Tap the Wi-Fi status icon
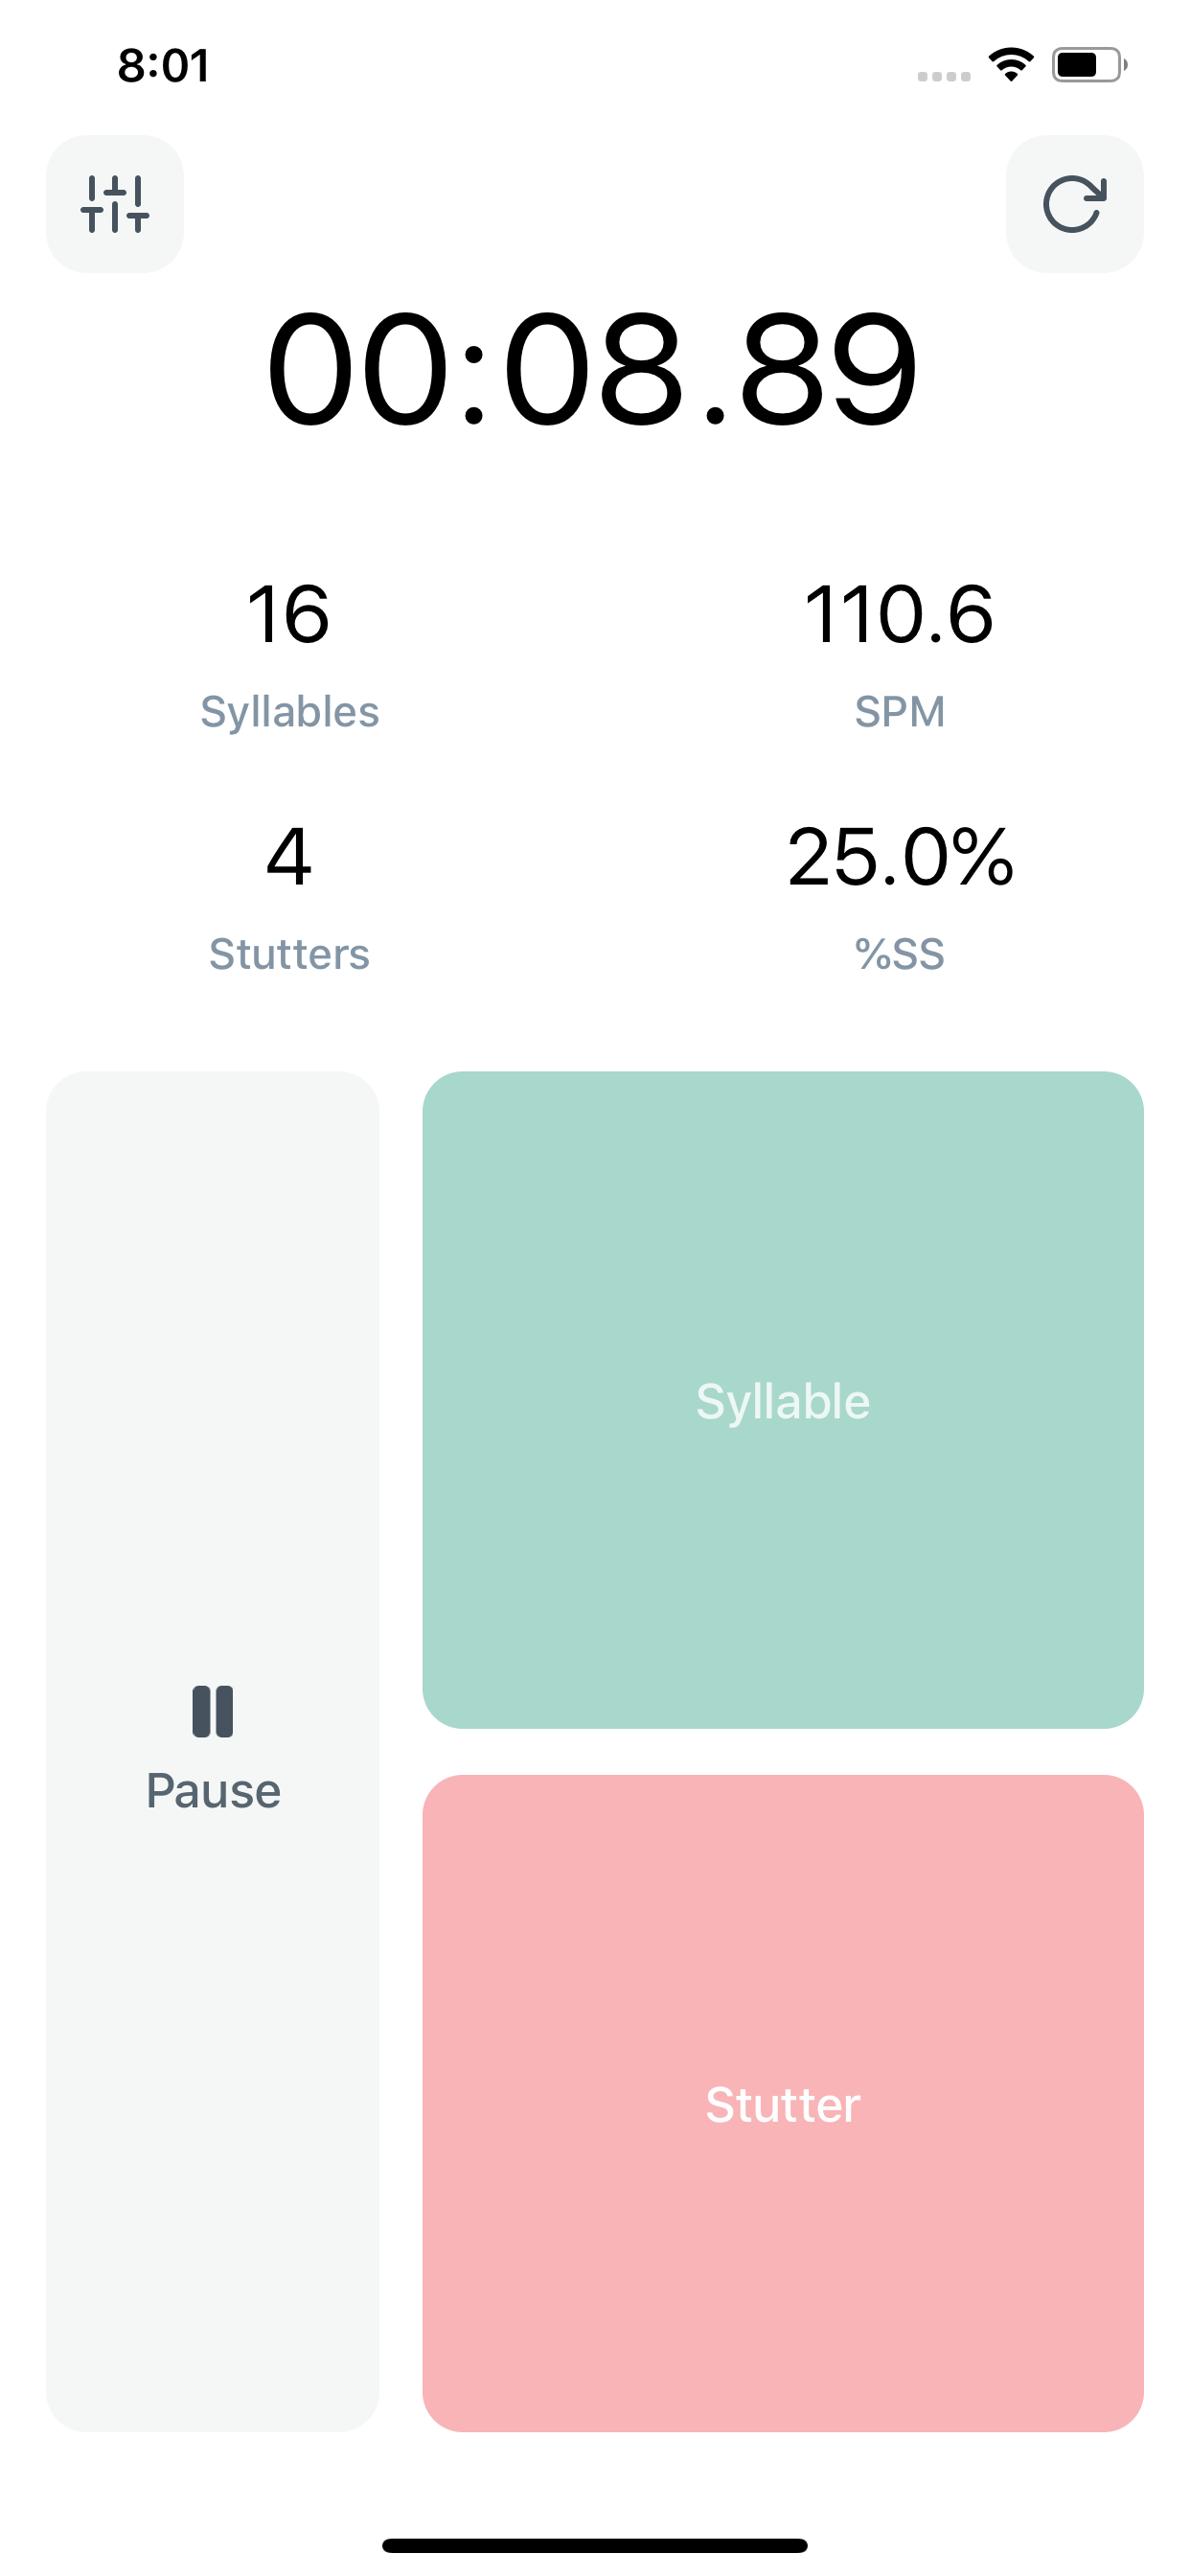Screen dimensions: 1190x2576 [x=1011, y=65]
